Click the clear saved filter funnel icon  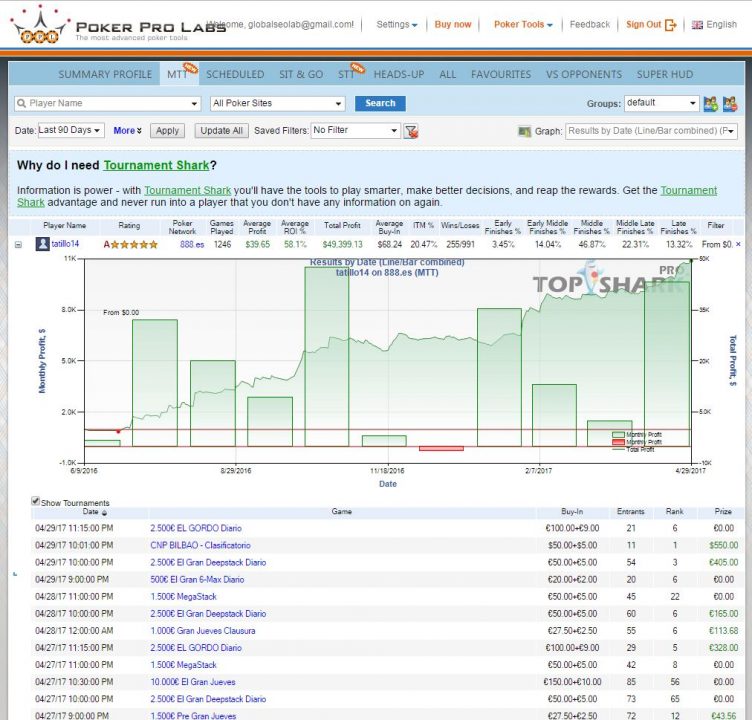coord(411,131)
